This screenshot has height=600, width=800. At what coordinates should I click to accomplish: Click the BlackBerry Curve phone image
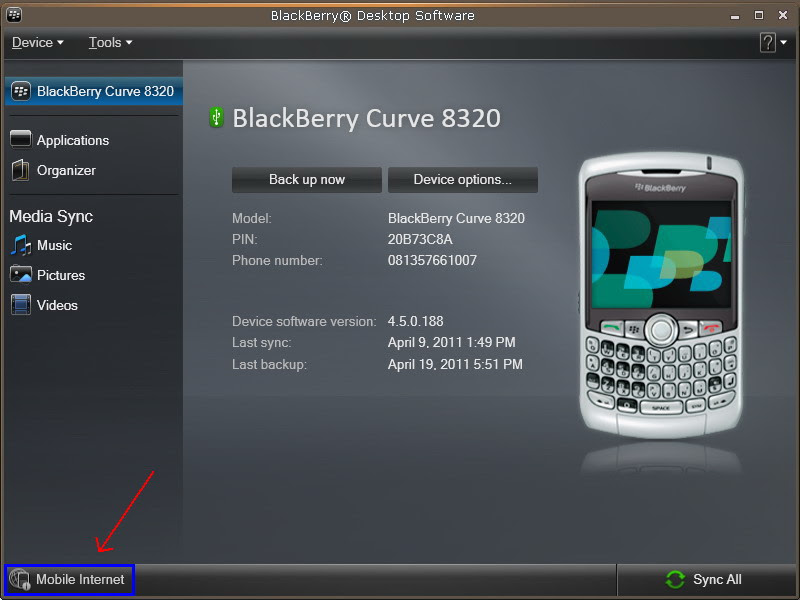click(x=661, y=295)
